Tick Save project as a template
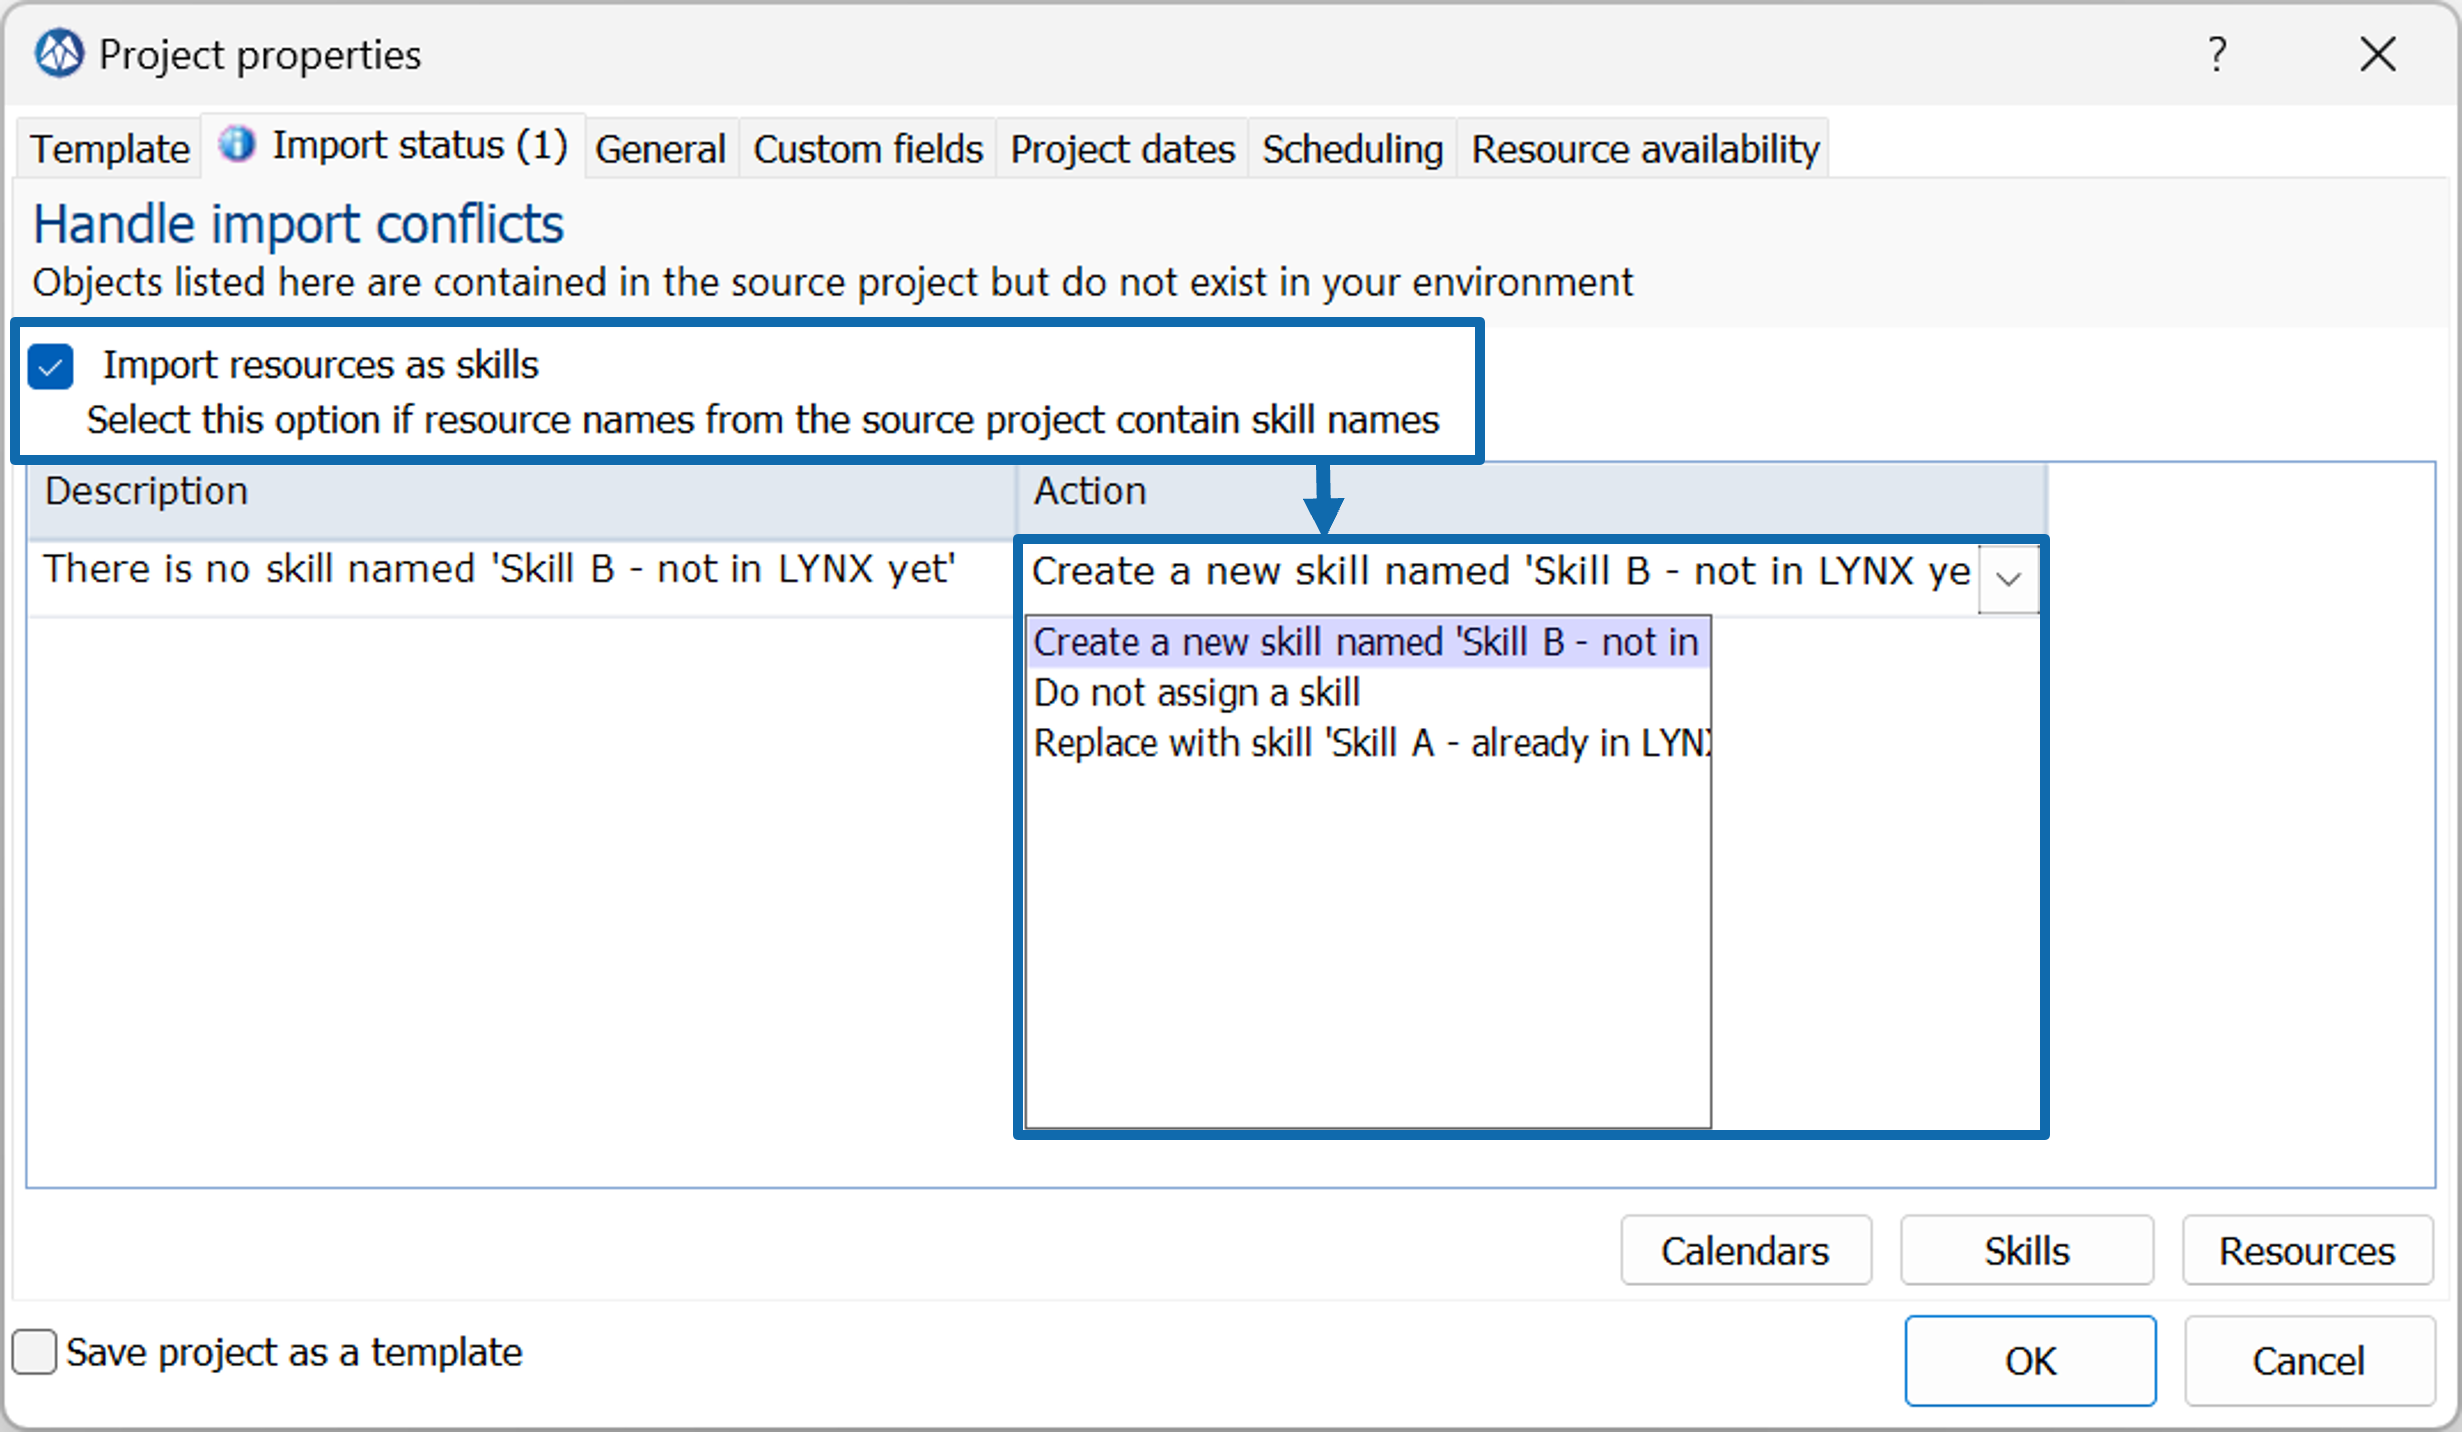This screenshot has height=1432, width=2462. (x=35, y=1352)
